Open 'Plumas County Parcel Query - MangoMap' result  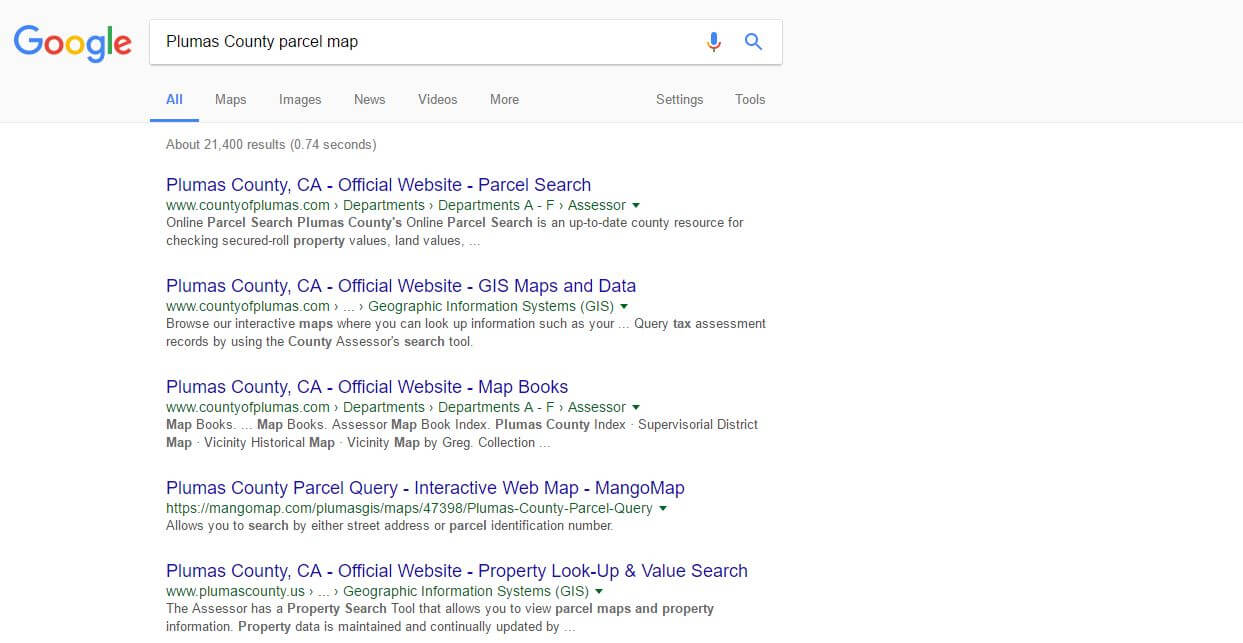[x=425, y=488]
